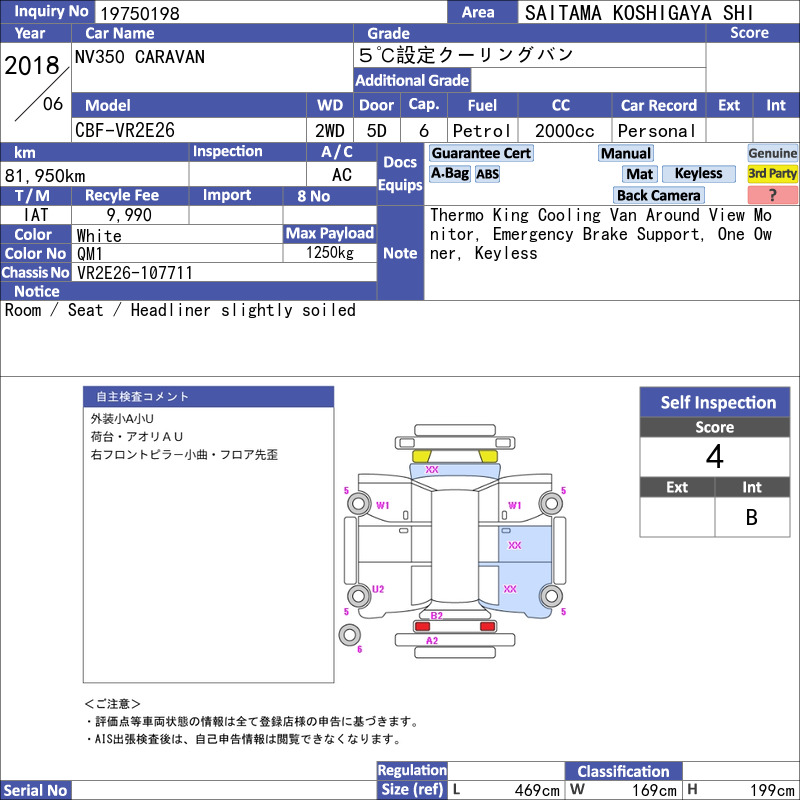Viewport: 800px width, 800px height.
Task: Click the XX mark on windshield
Action: click(x=432, y=469)
